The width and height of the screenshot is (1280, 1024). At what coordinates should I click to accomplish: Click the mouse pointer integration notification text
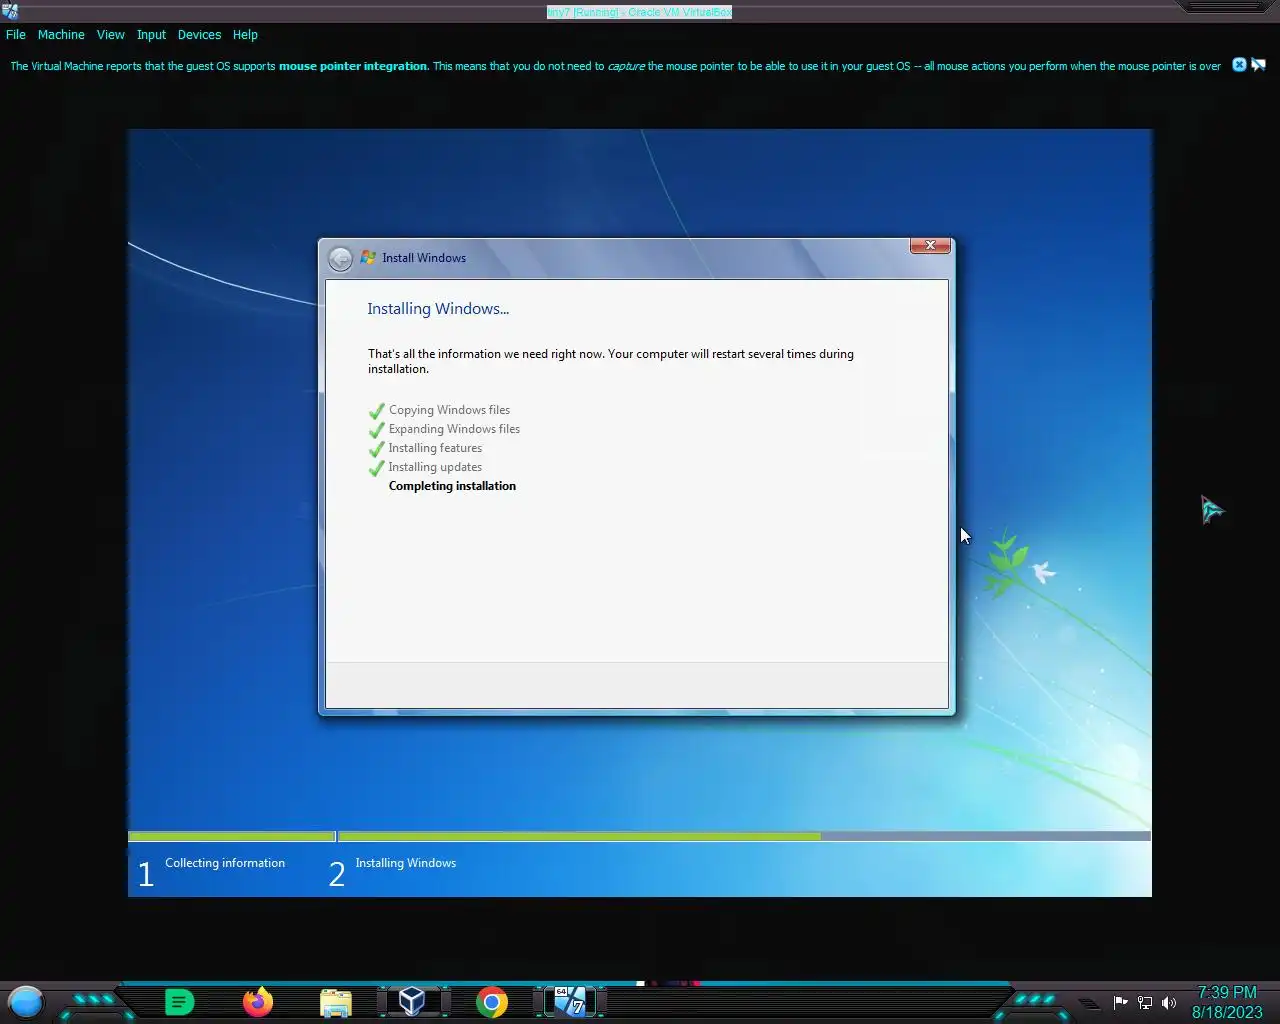coord(615,66)
